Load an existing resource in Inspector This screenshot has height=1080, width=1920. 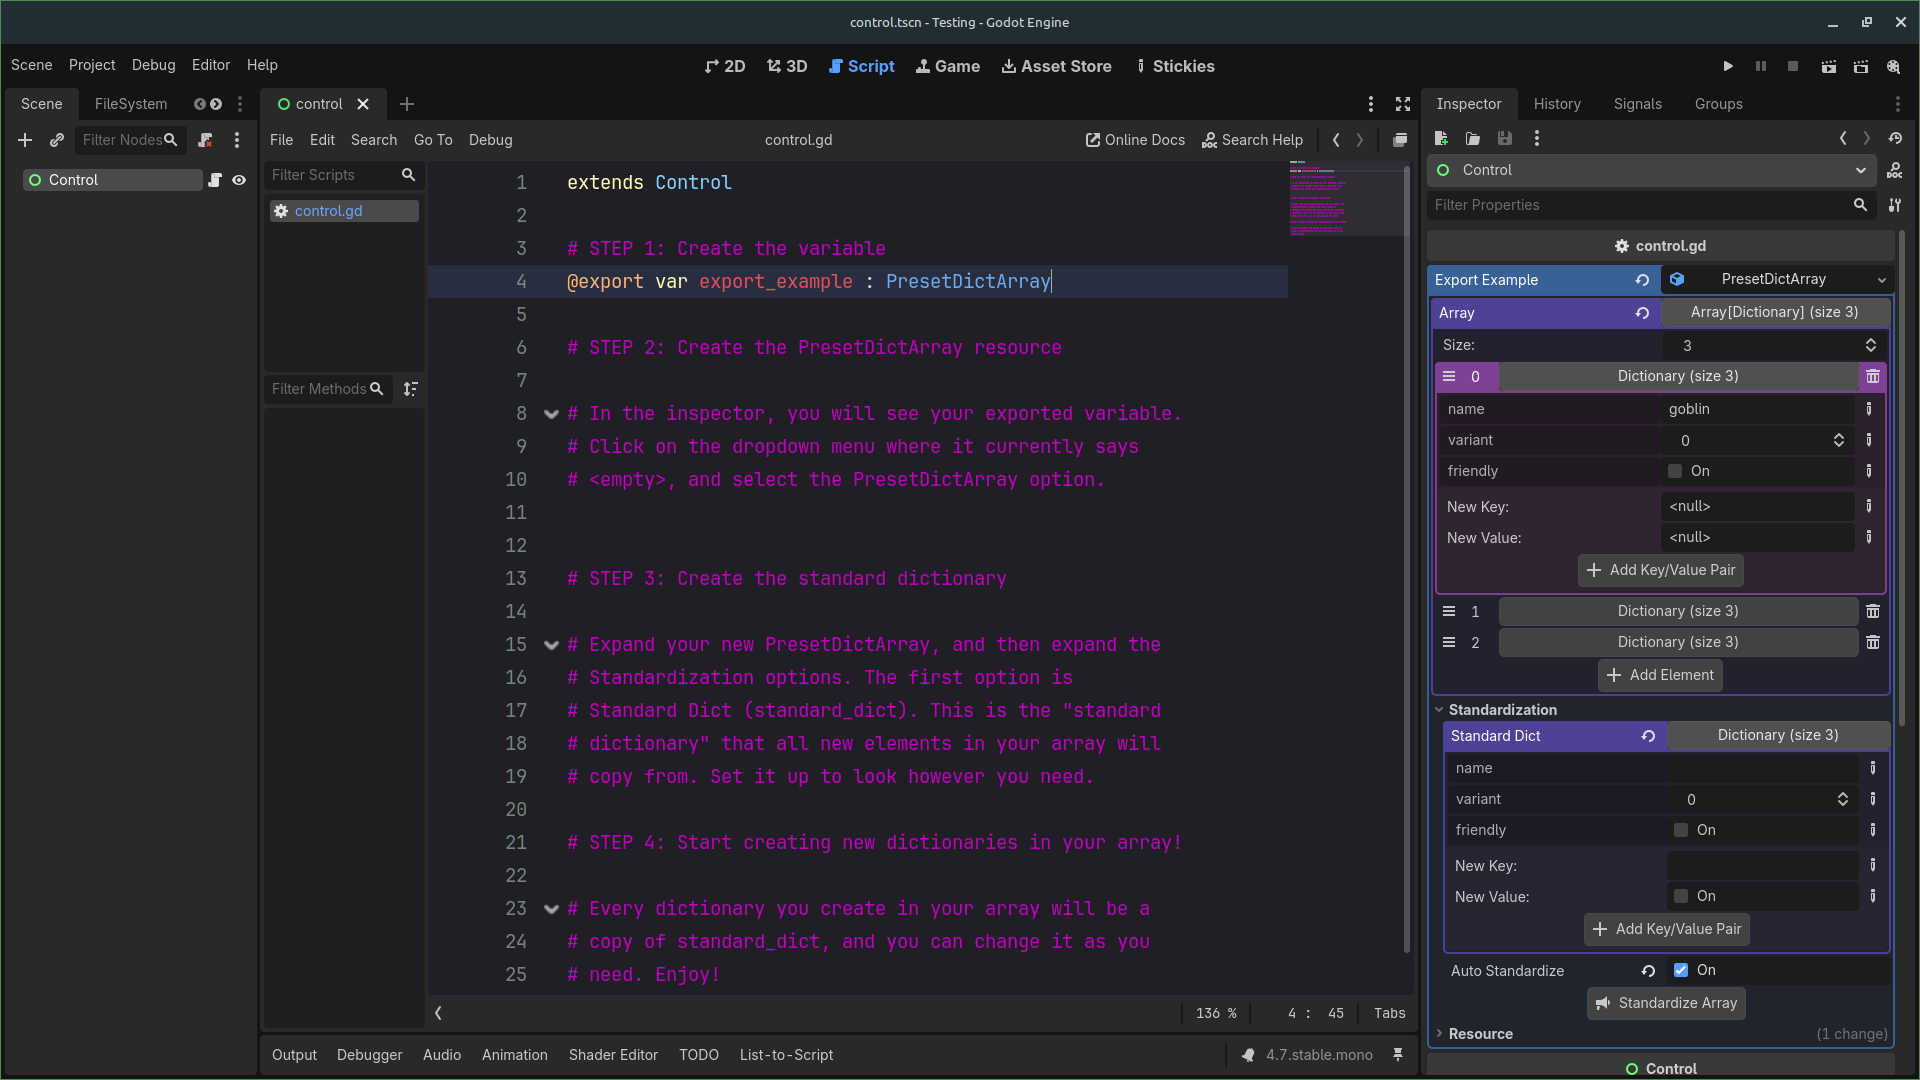(1473, 139)
